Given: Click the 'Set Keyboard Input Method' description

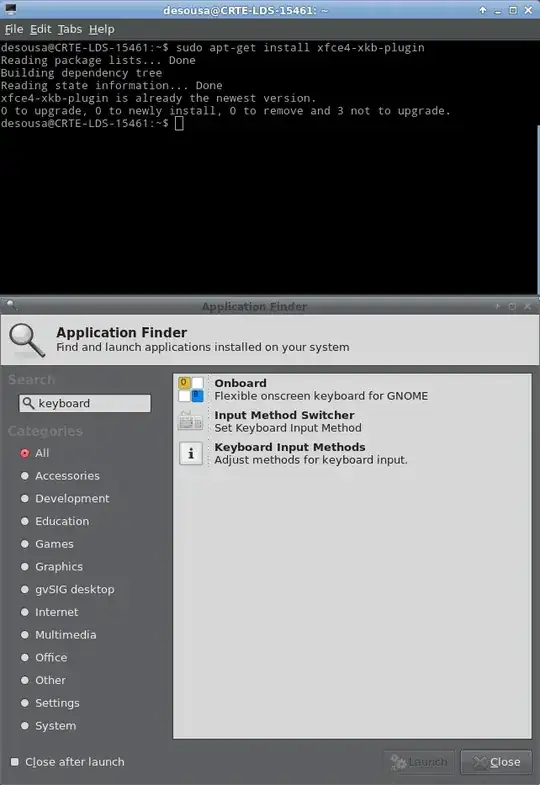Looking at the screenshot, I should tap(288, 428).
